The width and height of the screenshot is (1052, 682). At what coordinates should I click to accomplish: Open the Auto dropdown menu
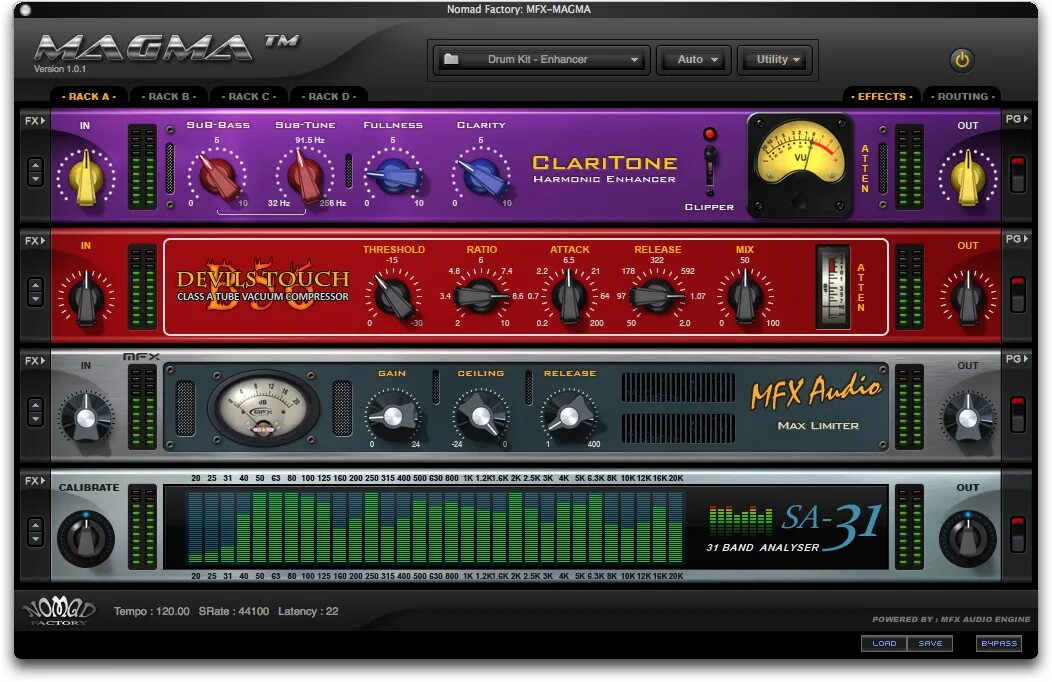pos(694,60)
